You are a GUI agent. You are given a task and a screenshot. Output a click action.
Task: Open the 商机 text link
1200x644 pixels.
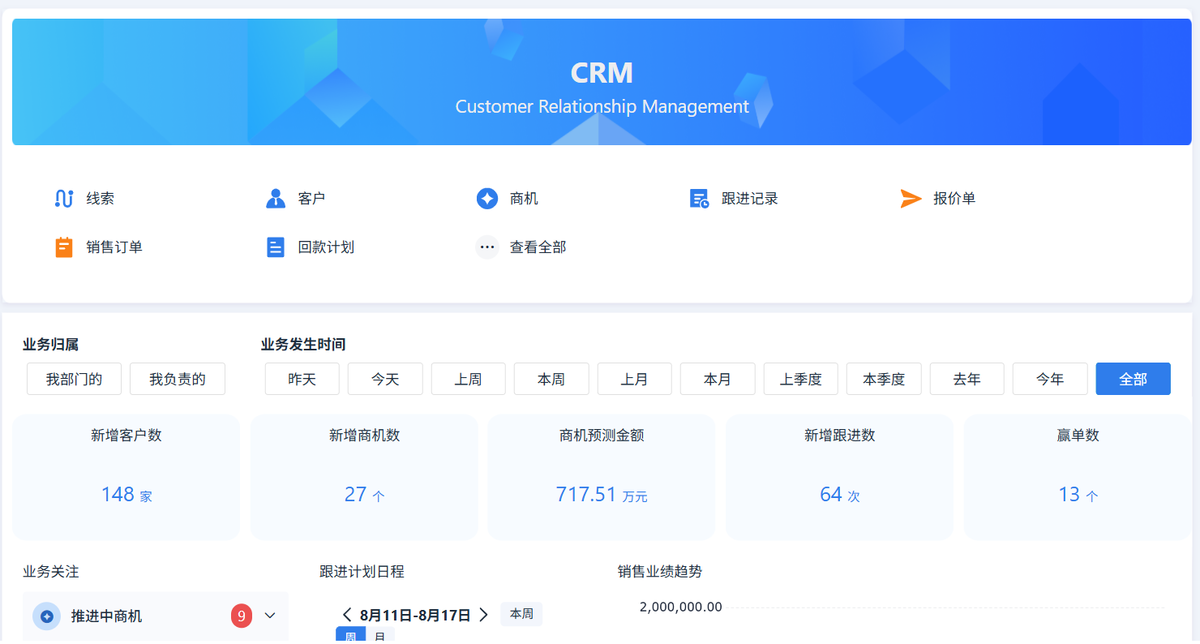[524, 198]
